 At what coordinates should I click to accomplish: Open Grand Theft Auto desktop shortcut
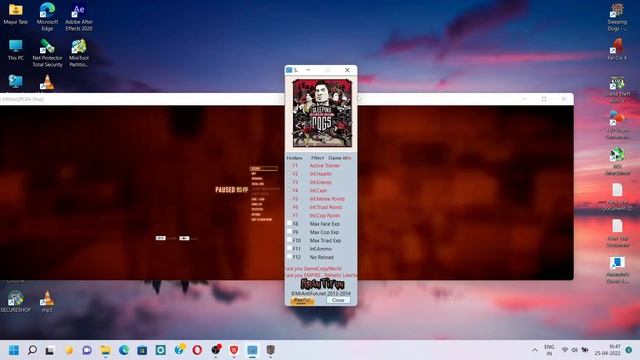pyautogui.click(x=617, y=89)
